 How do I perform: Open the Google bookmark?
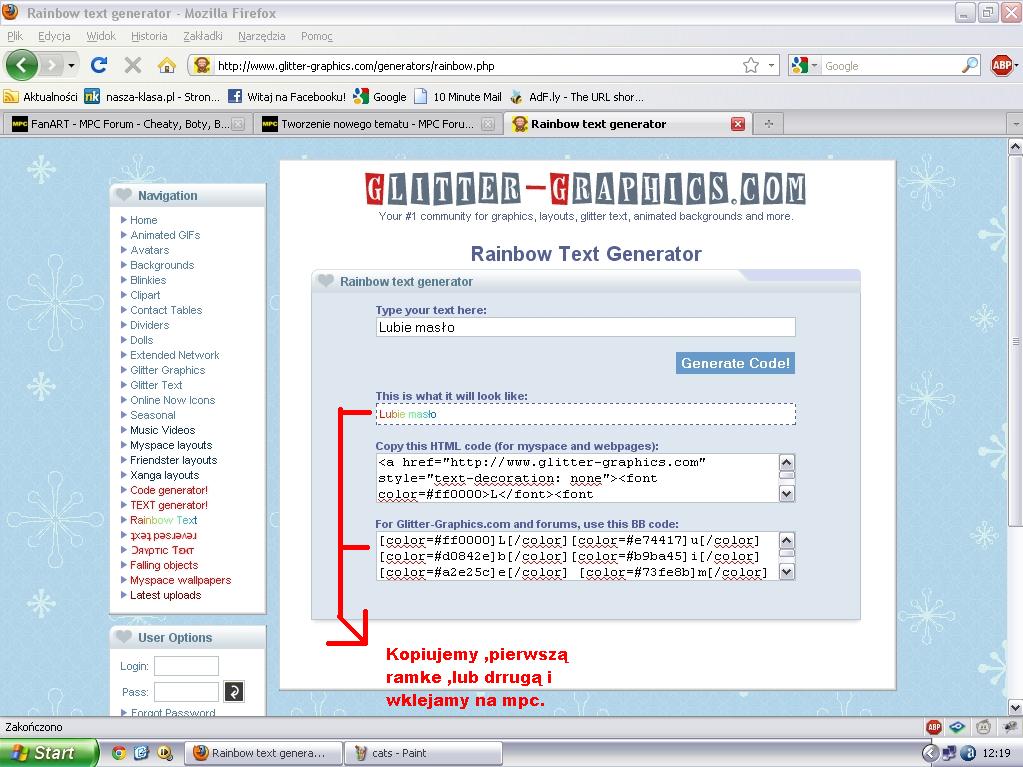pyautogui.click(x=380, y=97)
